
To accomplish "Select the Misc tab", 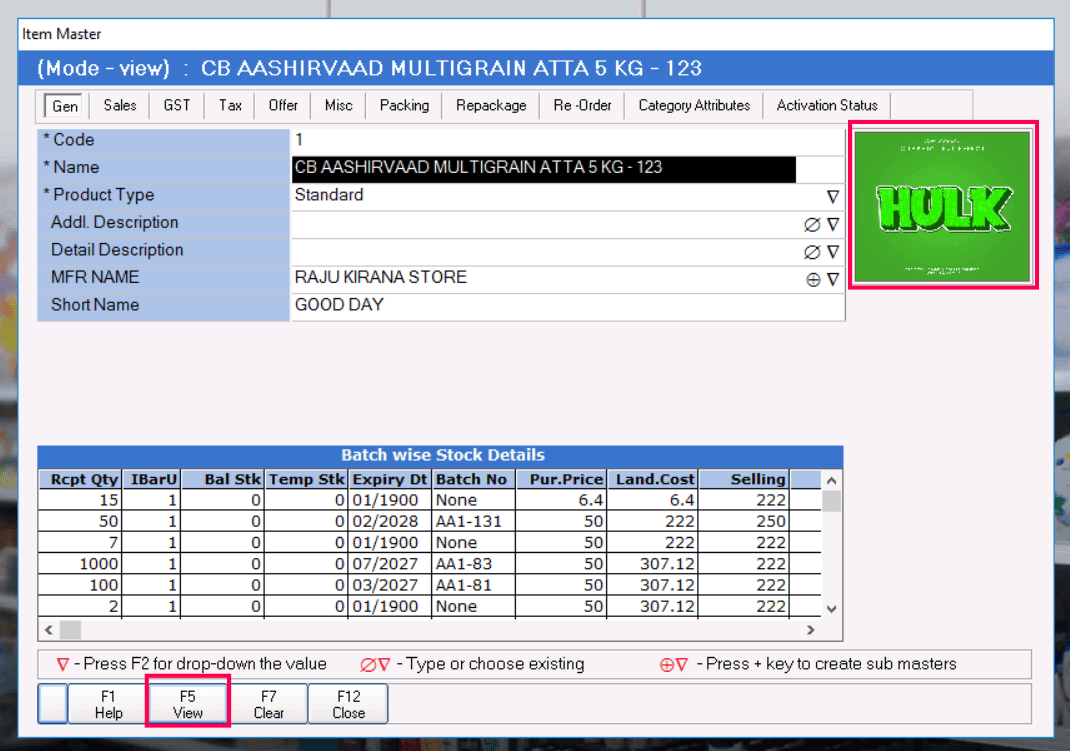I will click(338, 106).
